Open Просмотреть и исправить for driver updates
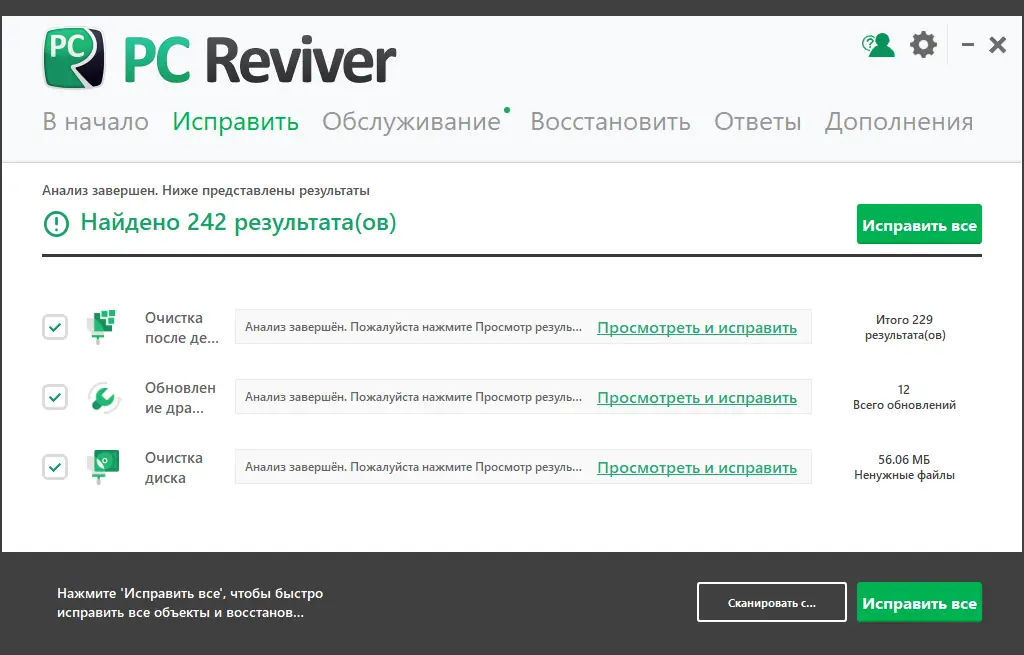This screenshot has height=655, width=1024. 697,398
